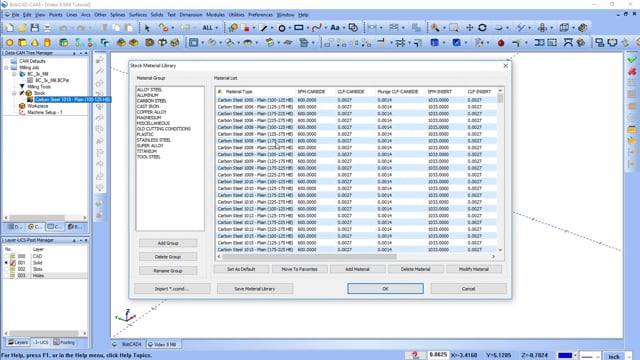Open the Dimension menu
The width and height of the screenshot is (640, 360).
coord(191,15)
